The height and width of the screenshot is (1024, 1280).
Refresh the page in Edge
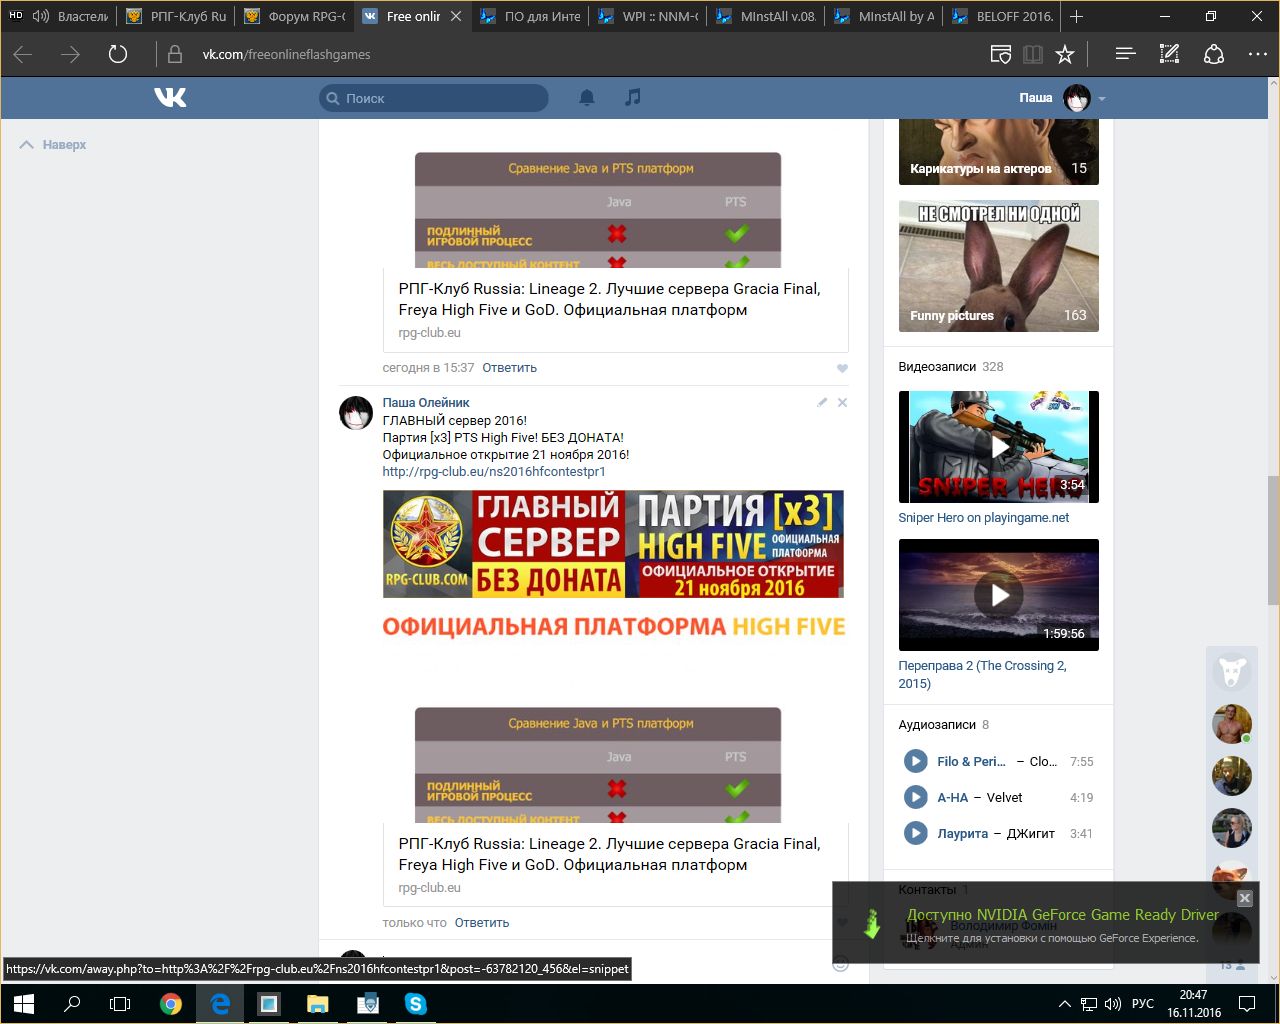tap(118, 54)
